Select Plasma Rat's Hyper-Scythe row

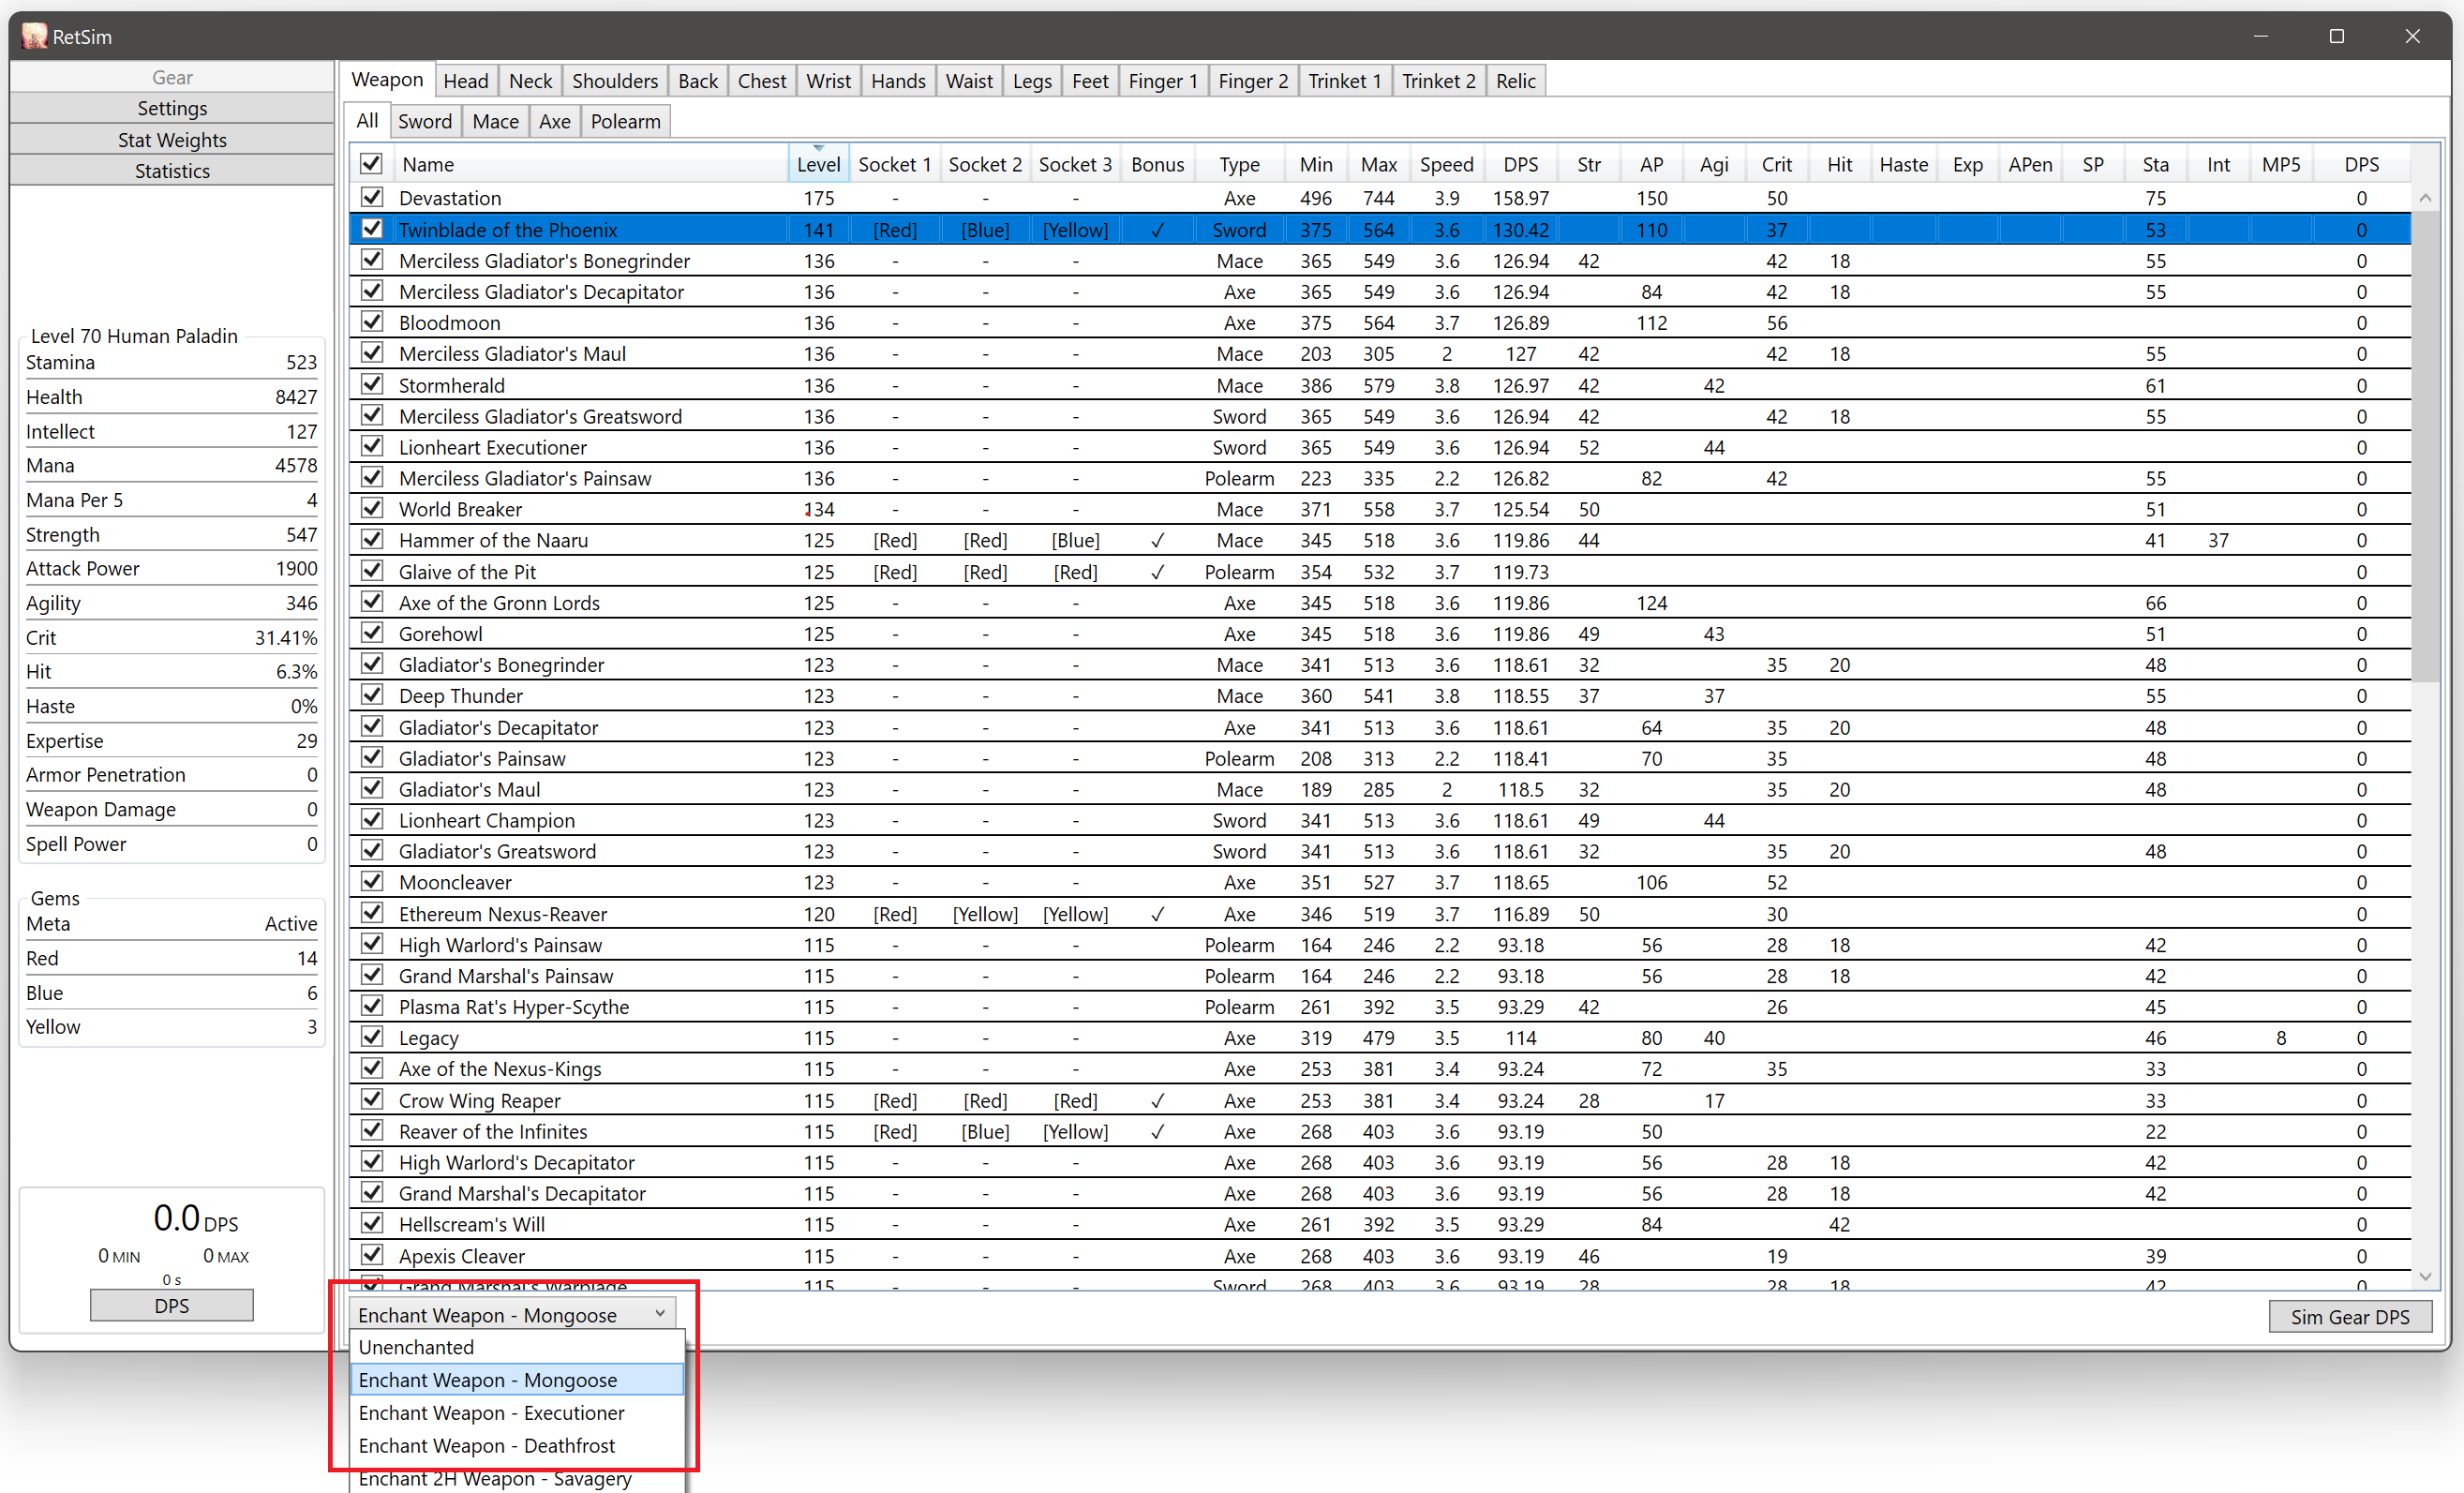click(x=1380, y=1006)
